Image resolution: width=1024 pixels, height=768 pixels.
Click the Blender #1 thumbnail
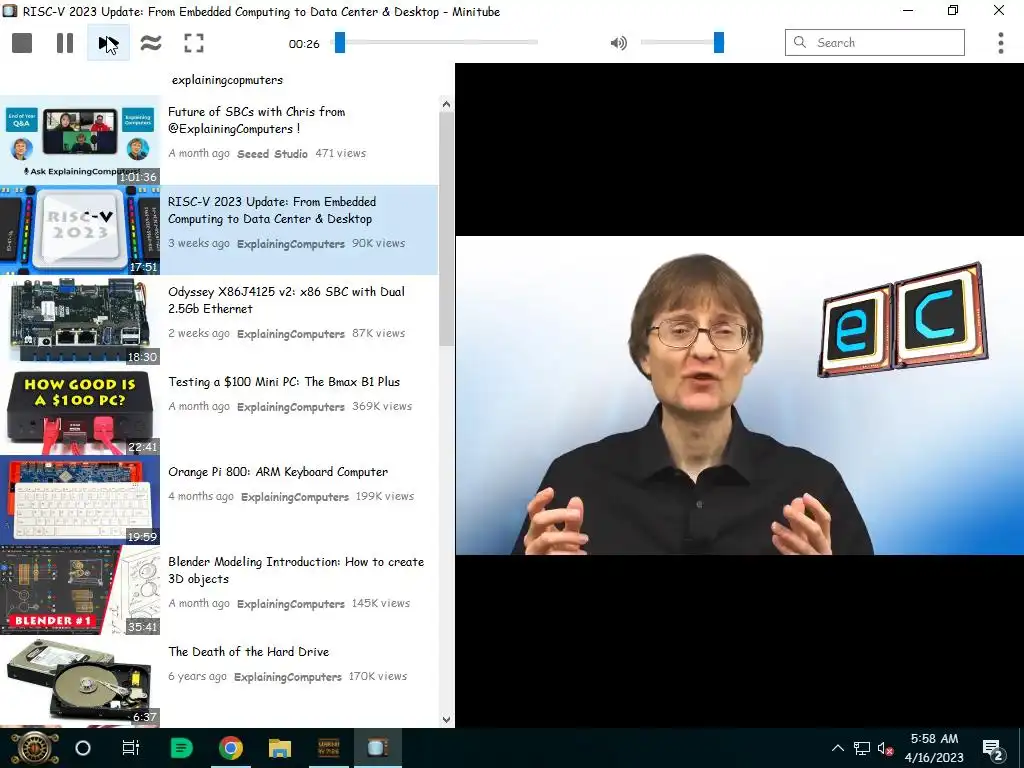coord(80,590)
